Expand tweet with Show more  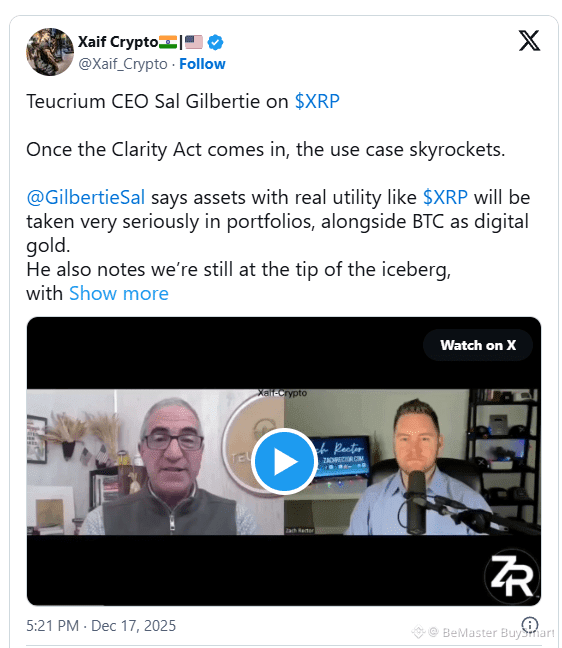coord(119,293)
